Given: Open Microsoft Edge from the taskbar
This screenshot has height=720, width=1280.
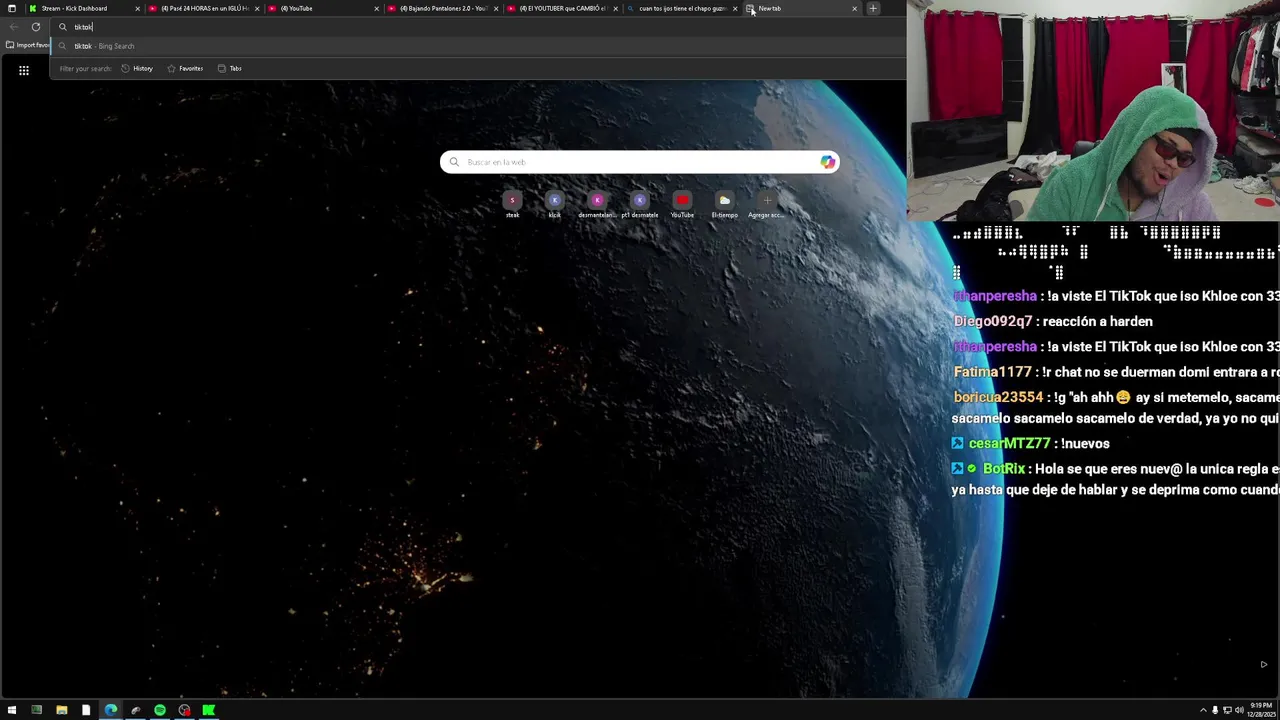Looking at the screenshot, I should coord(111,710).
